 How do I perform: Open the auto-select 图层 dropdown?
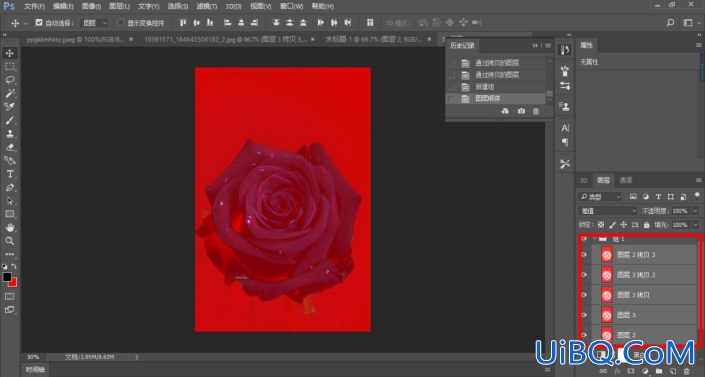[94, 22]
